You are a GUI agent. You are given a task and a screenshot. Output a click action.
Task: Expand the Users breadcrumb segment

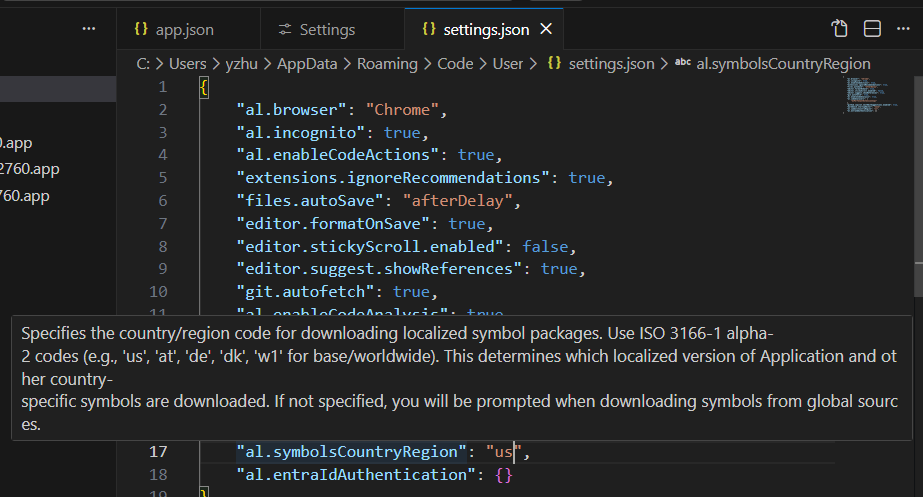[x=187, y=63]
